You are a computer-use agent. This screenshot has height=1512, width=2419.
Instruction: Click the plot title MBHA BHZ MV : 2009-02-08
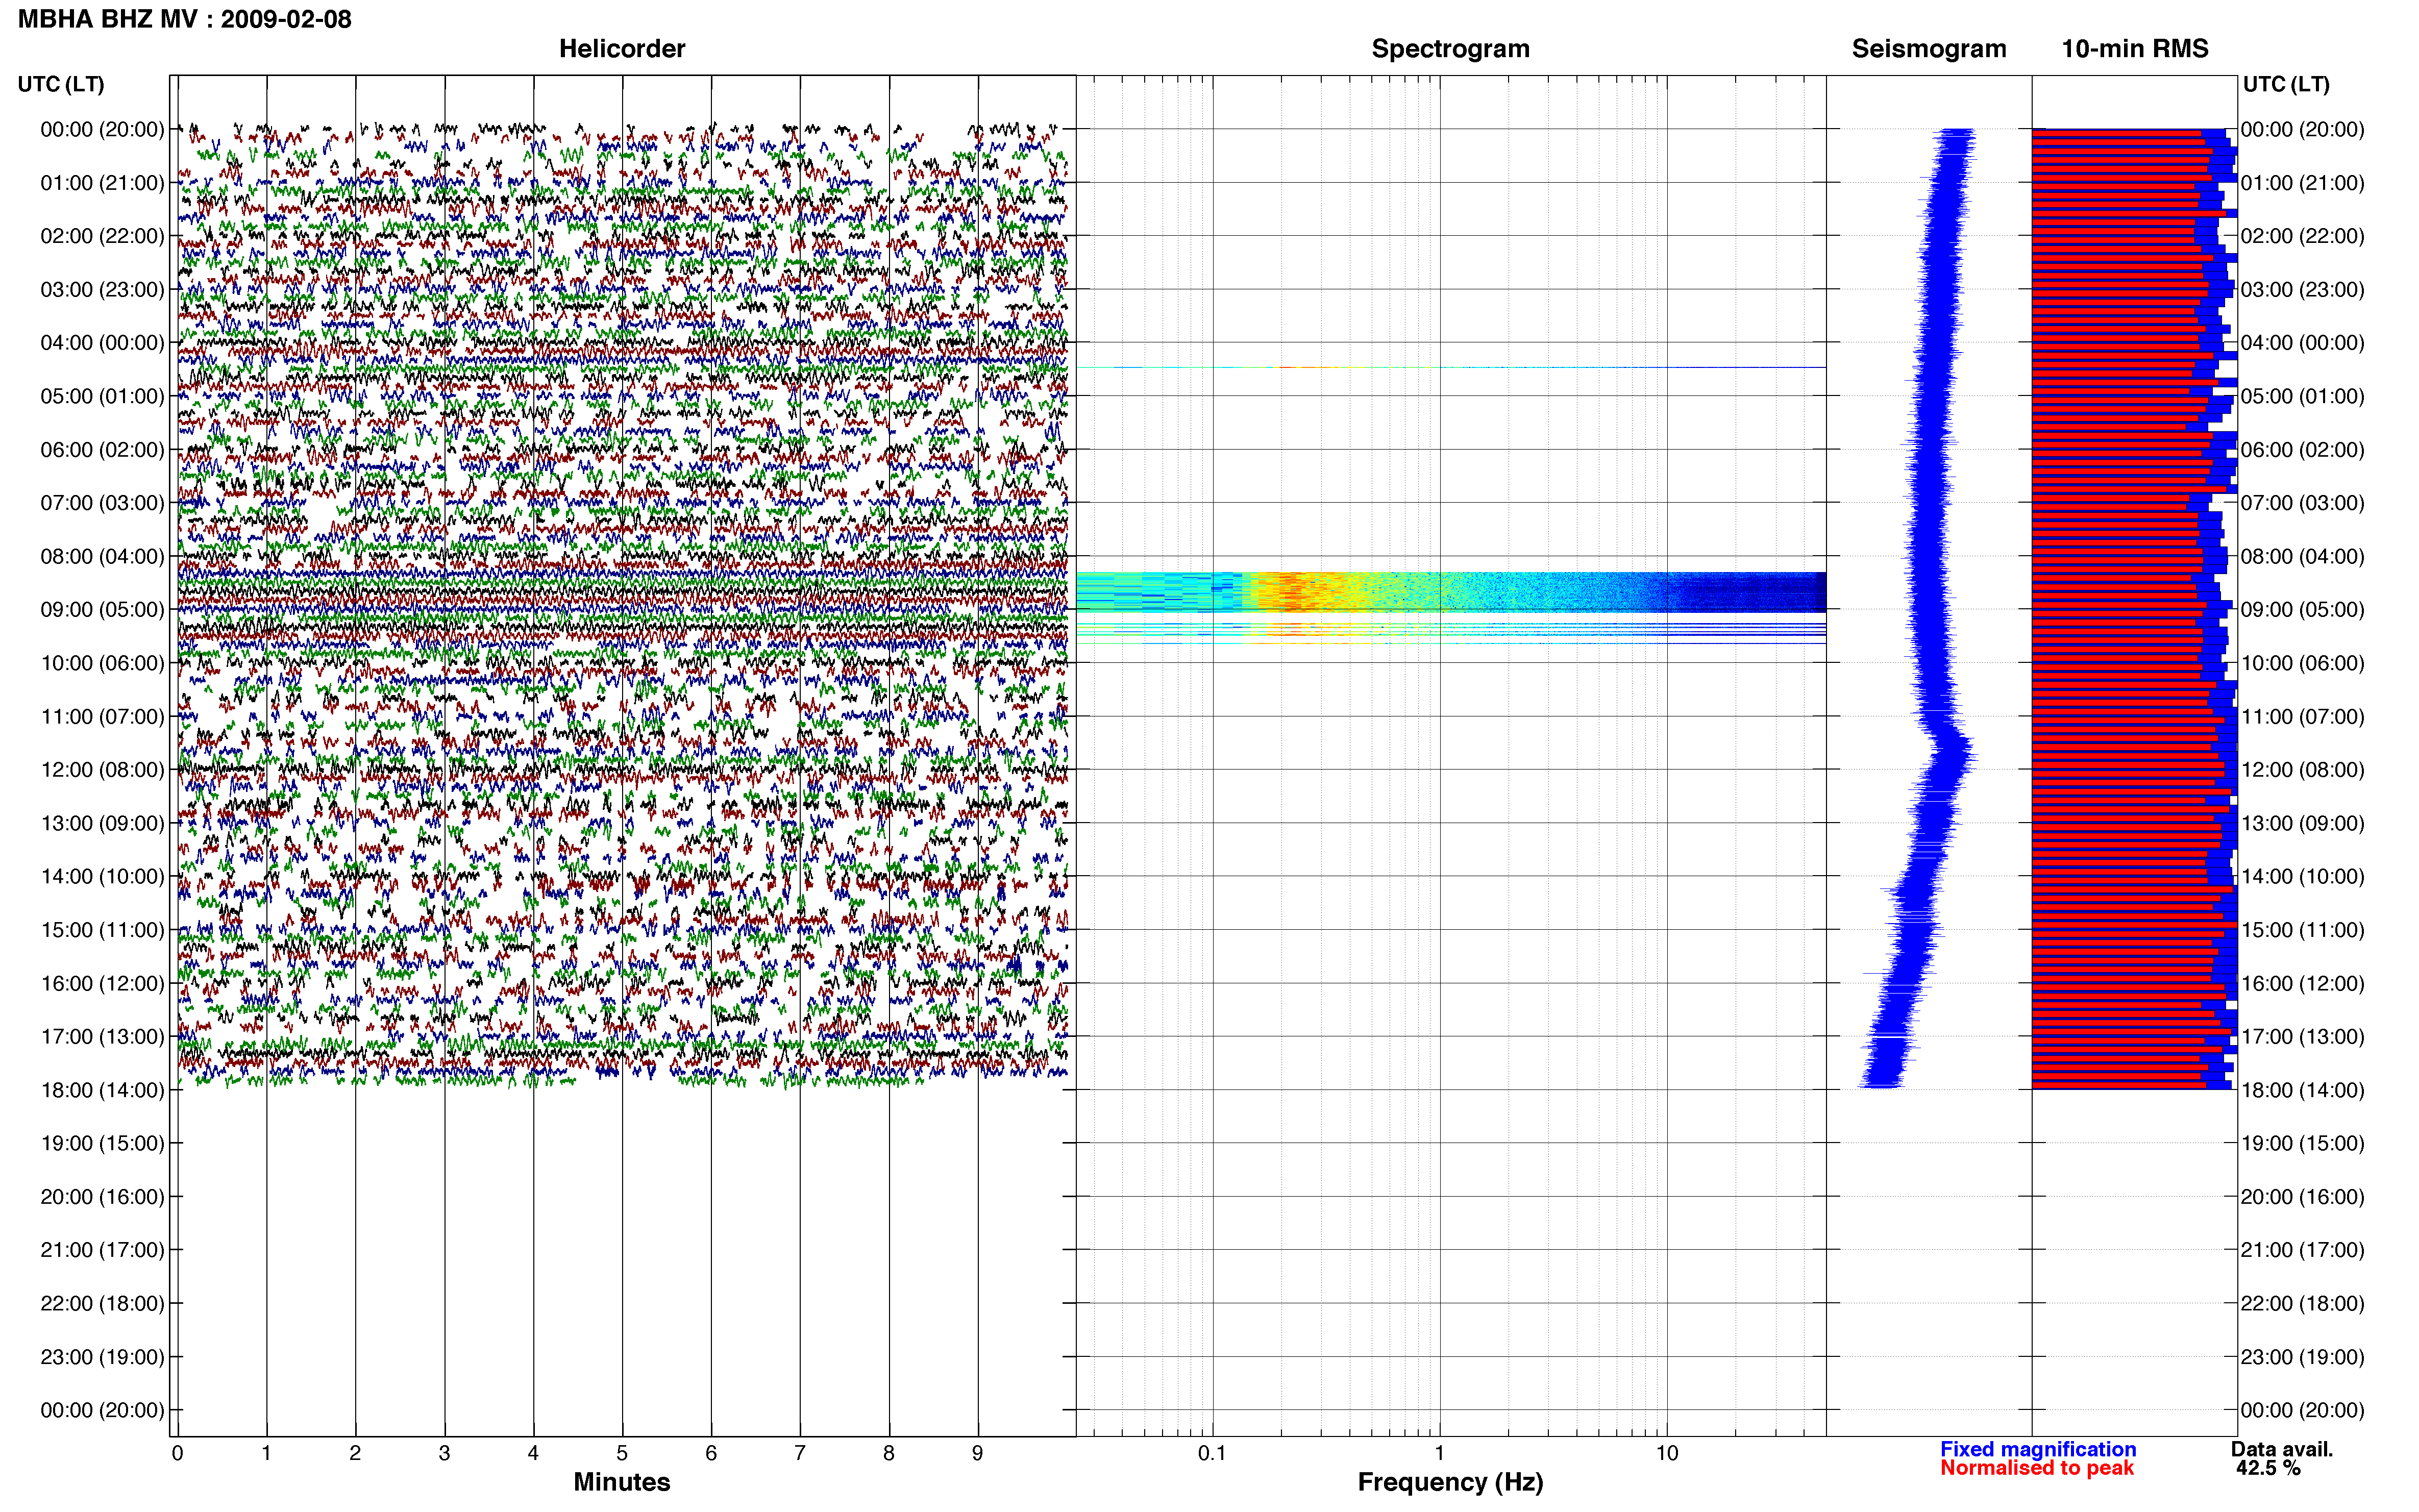(x=185, y=19)
